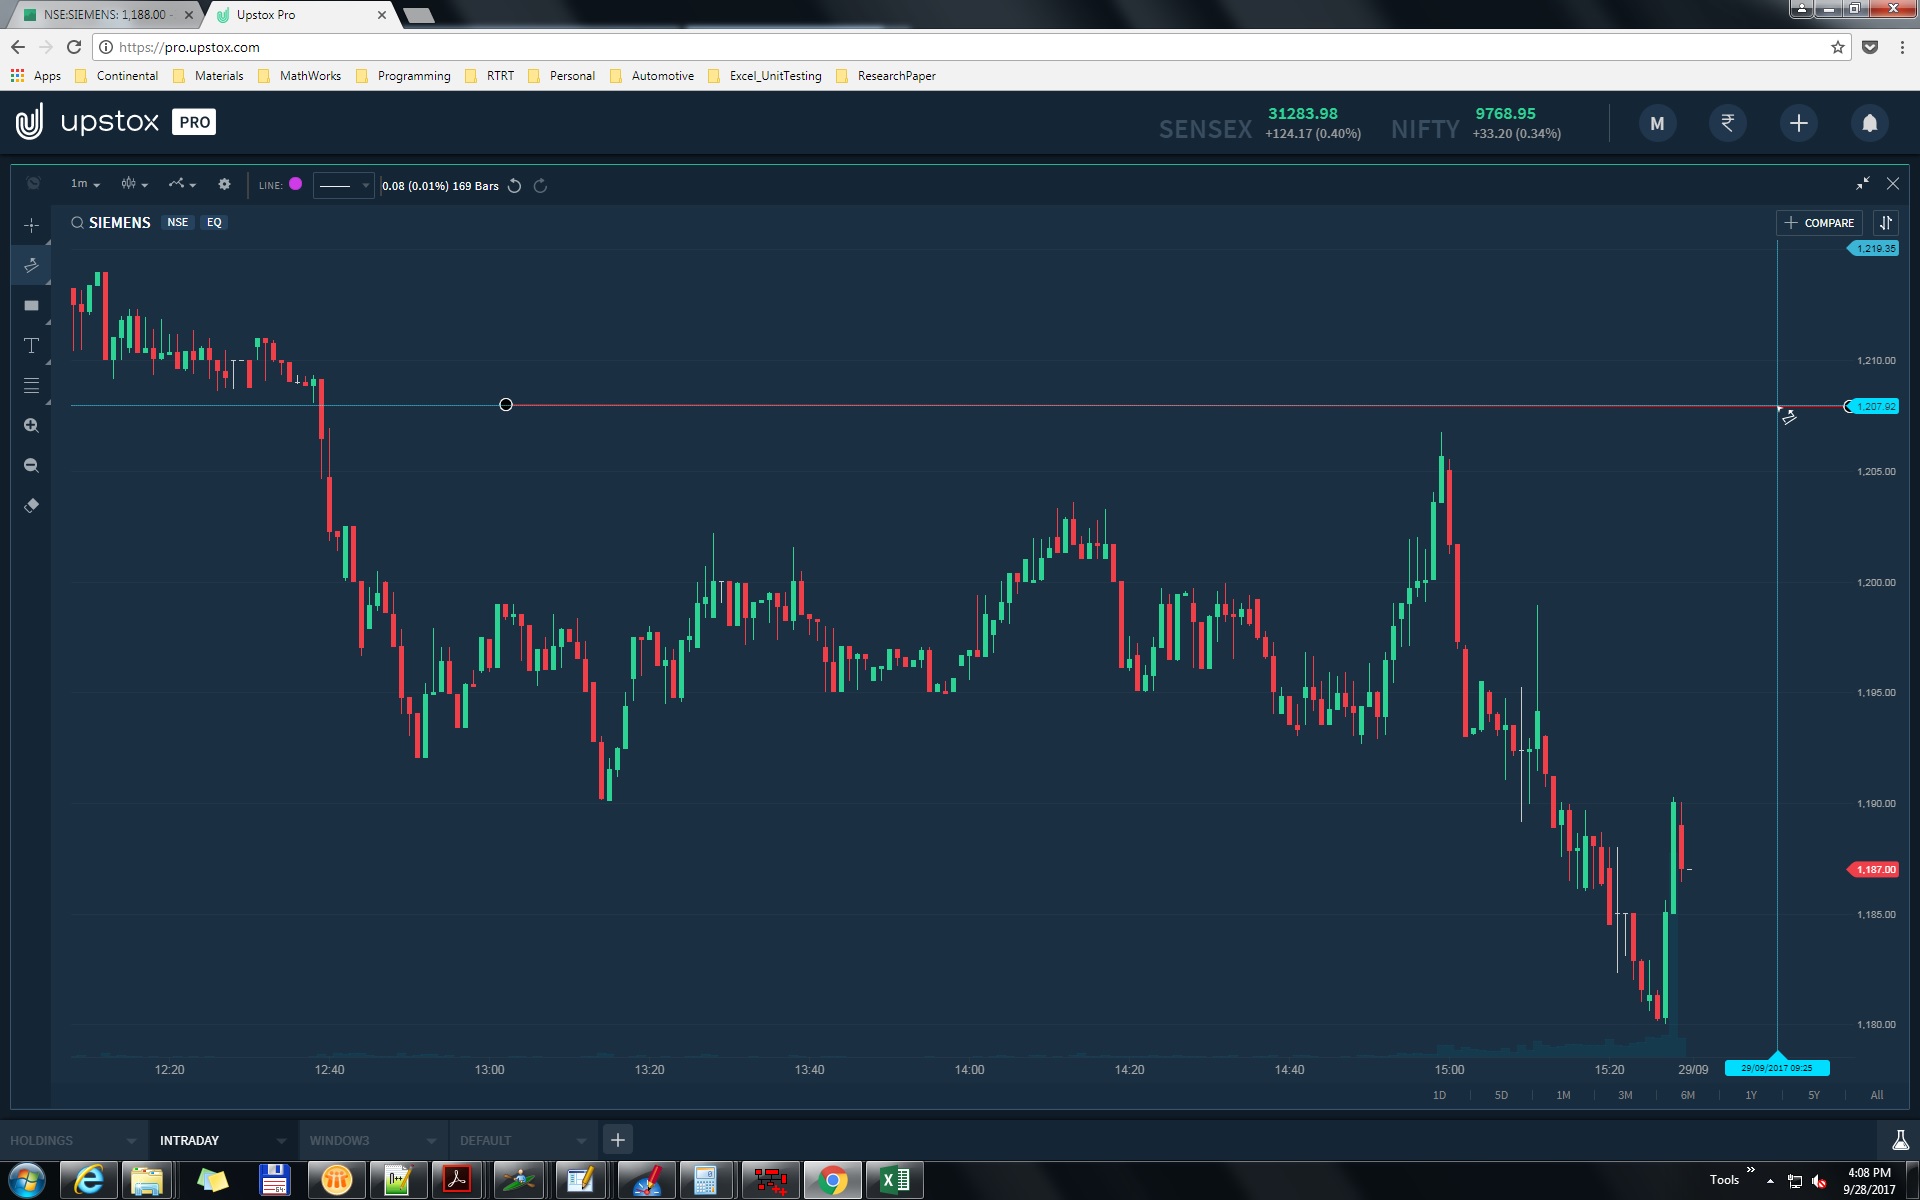Switch to WINDOW3 workspace tab
Screen dimensions: 1920x1200
point(339,1140)
